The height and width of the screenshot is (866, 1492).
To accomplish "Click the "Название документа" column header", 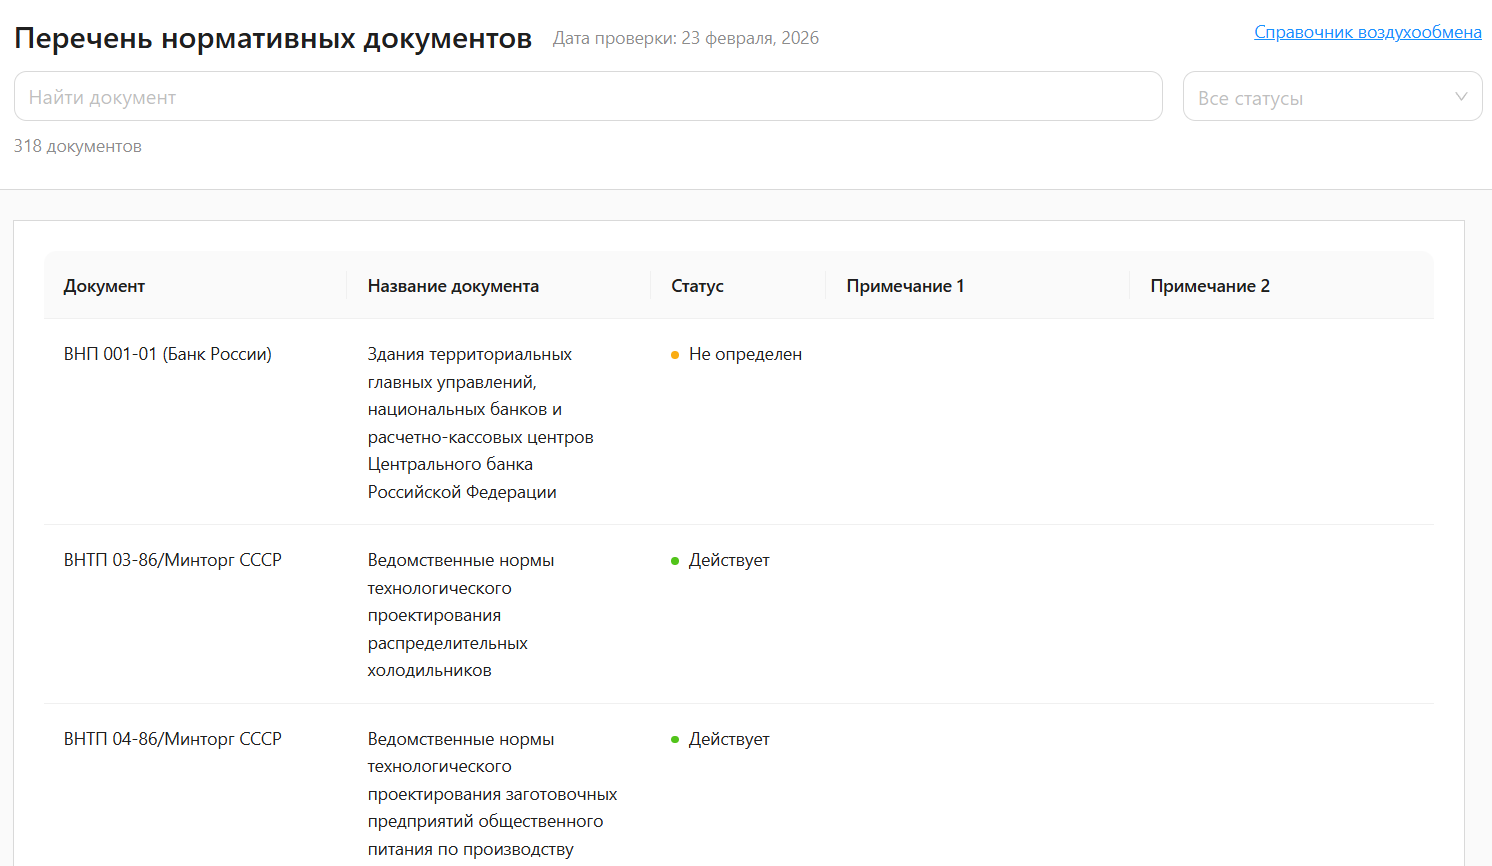I will 451,285.
